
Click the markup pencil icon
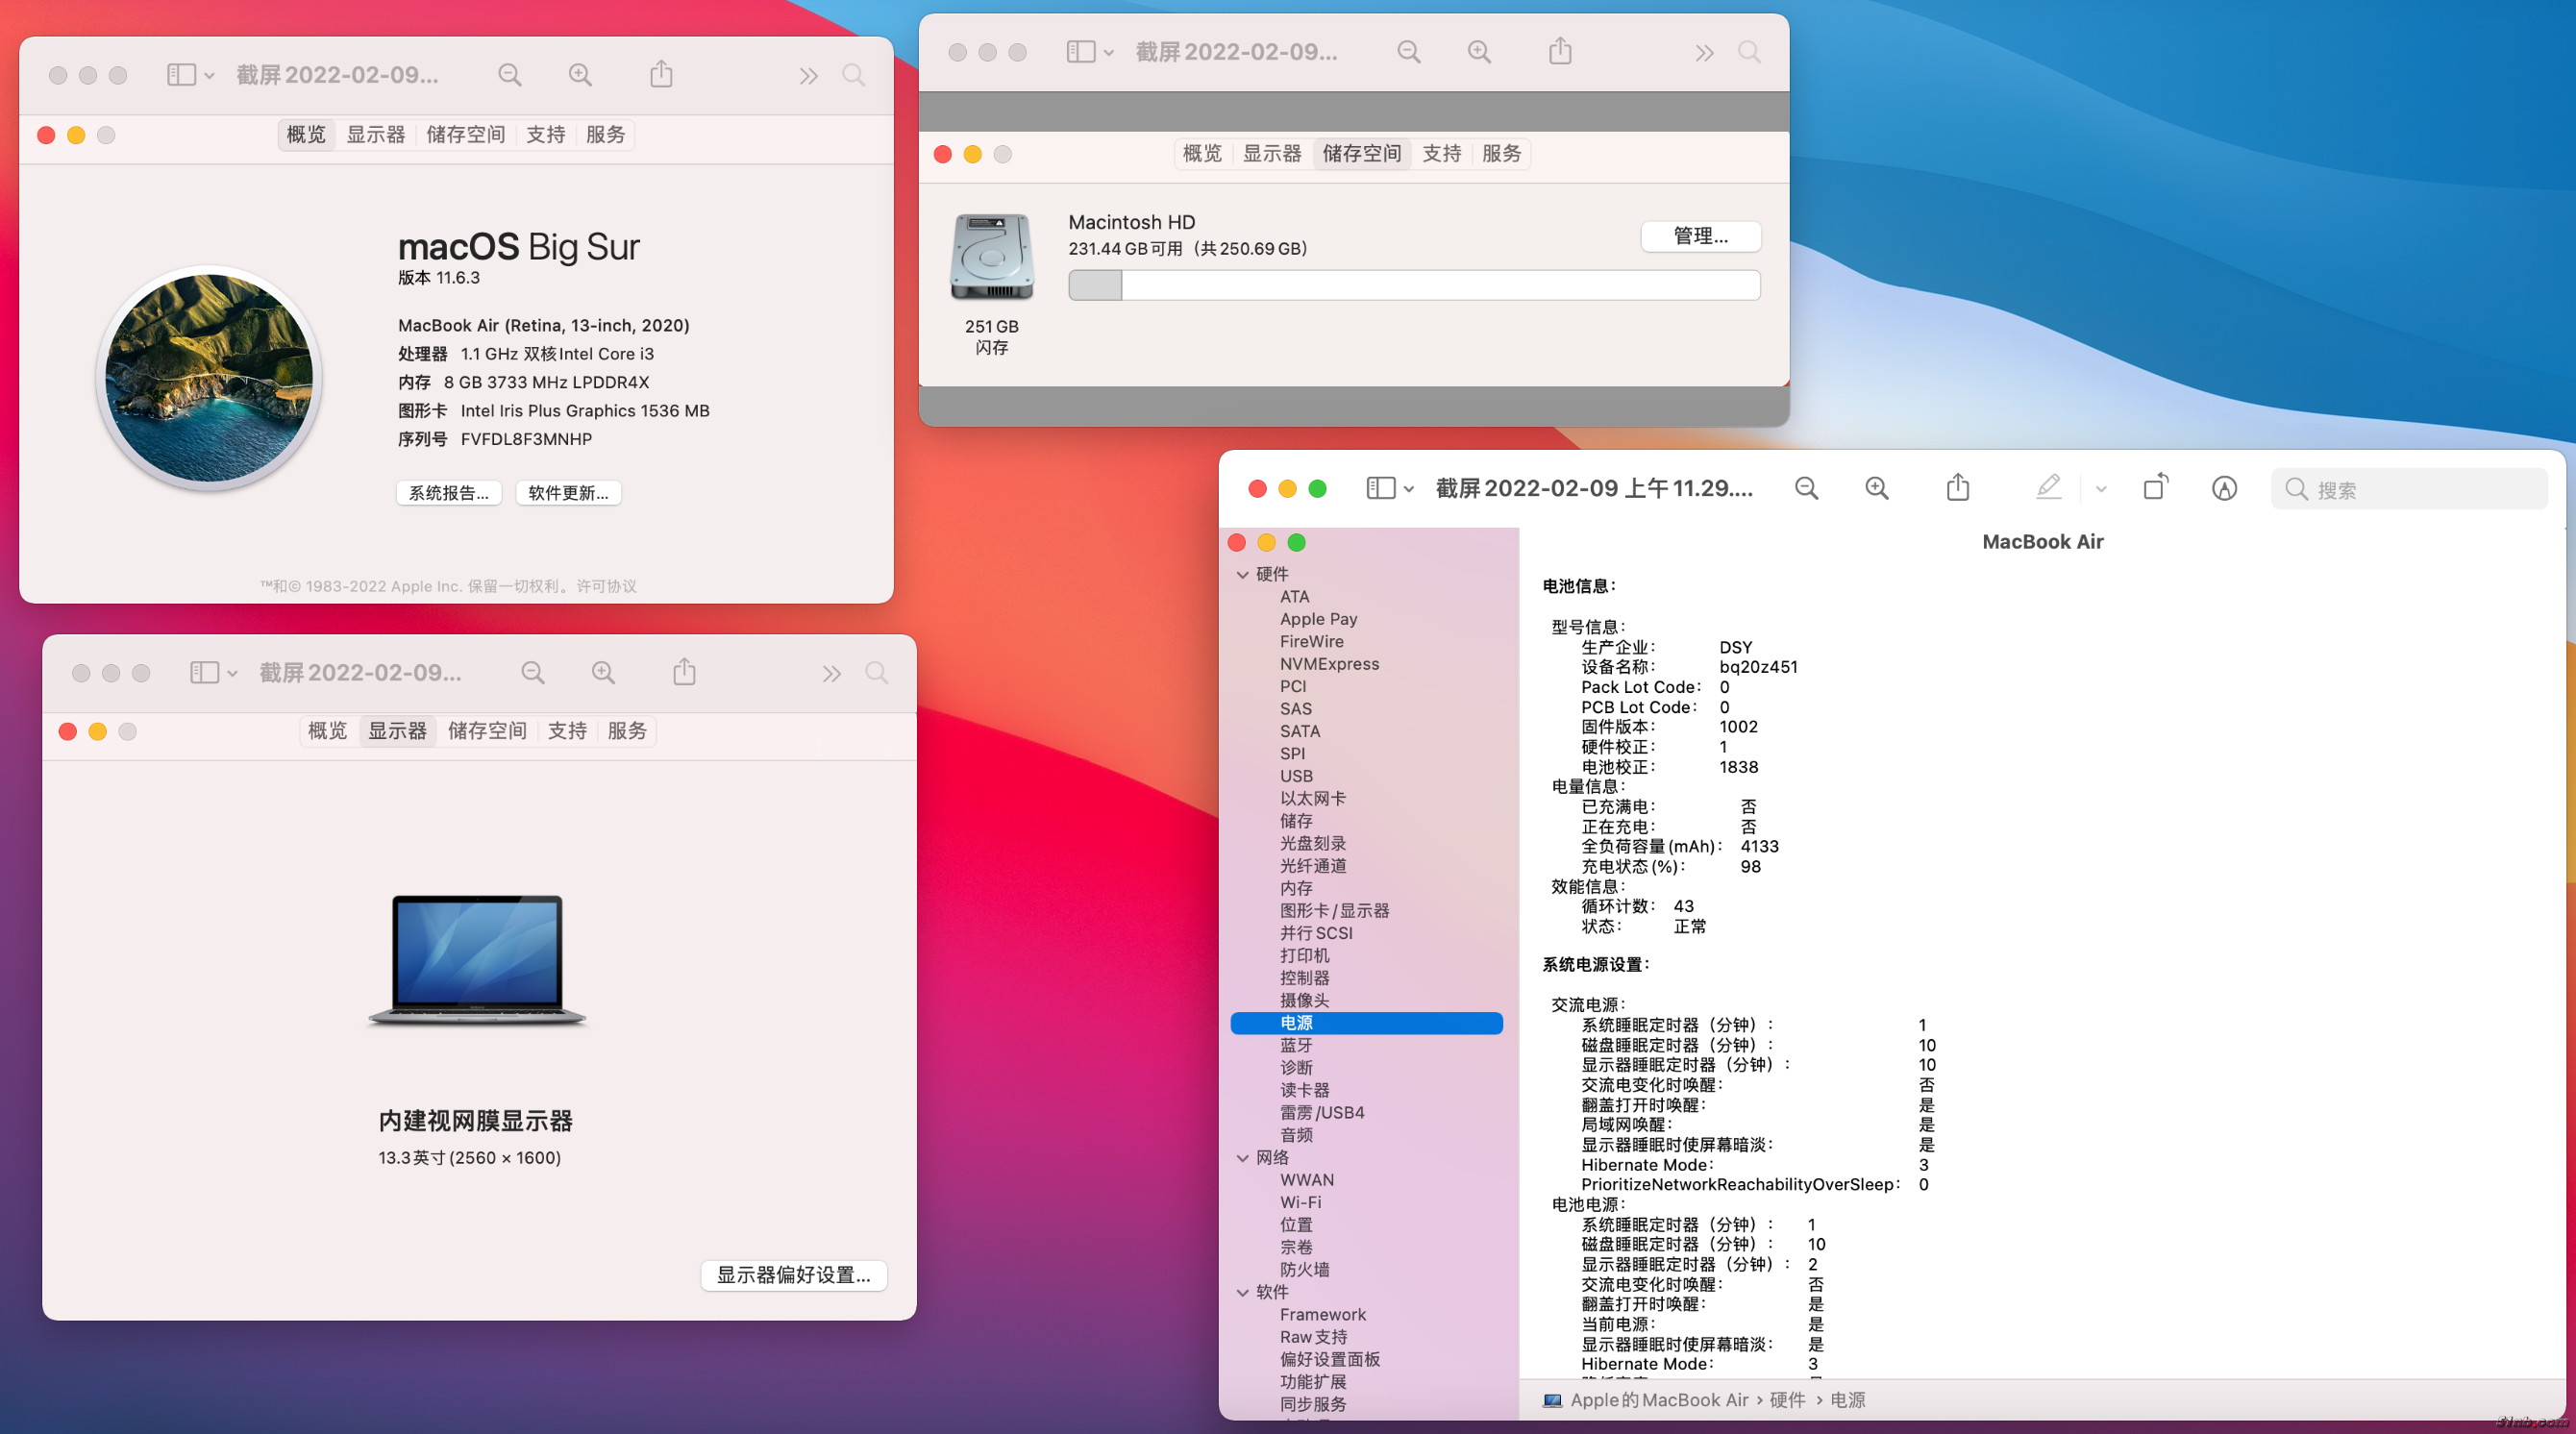tap(2048, 488)
